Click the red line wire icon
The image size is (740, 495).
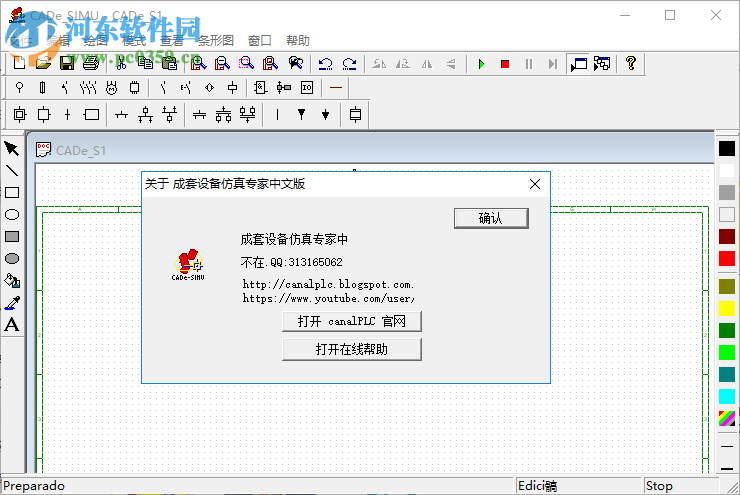tap(336, 88)
